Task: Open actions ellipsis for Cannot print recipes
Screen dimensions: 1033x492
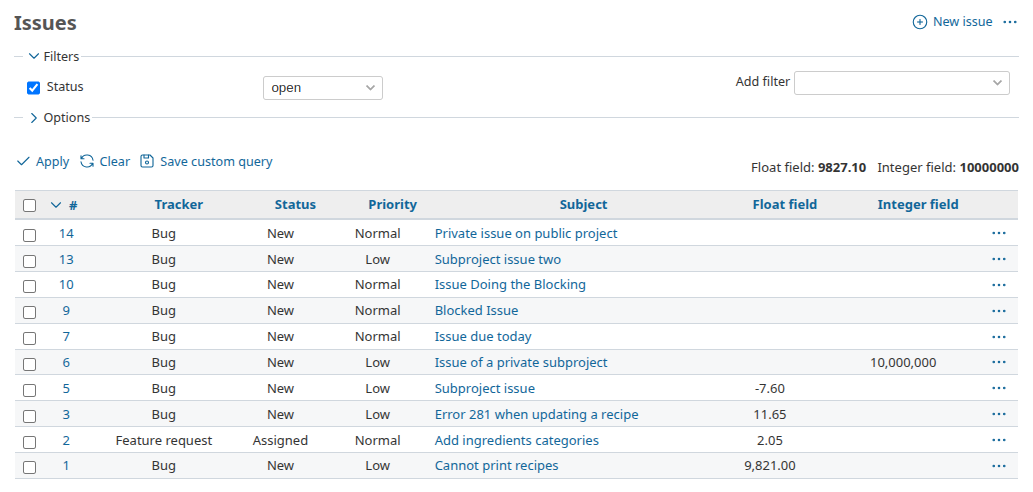Action: [998, 466]
